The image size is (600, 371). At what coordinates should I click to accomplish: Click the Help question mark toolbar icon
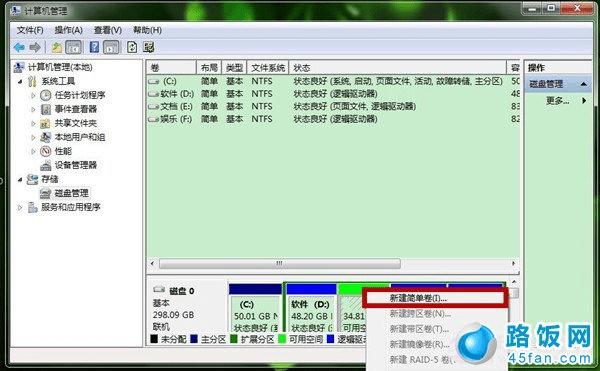click(94, 47)
